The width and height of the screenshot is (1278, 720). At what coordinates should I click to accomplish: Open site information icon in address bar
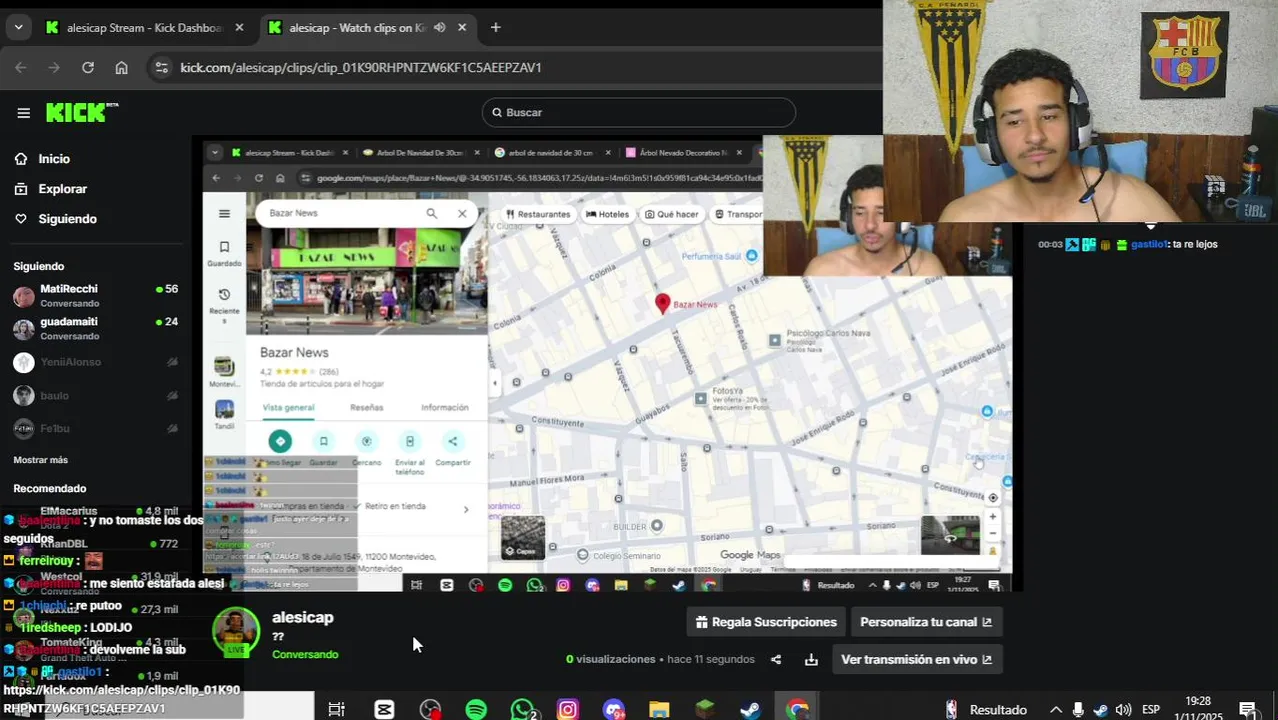[x=161, y=67]
